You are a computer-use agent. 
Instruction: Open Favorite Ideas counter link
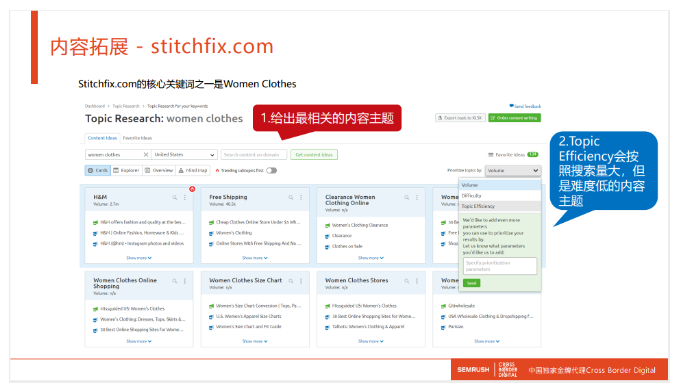[513, 154]
